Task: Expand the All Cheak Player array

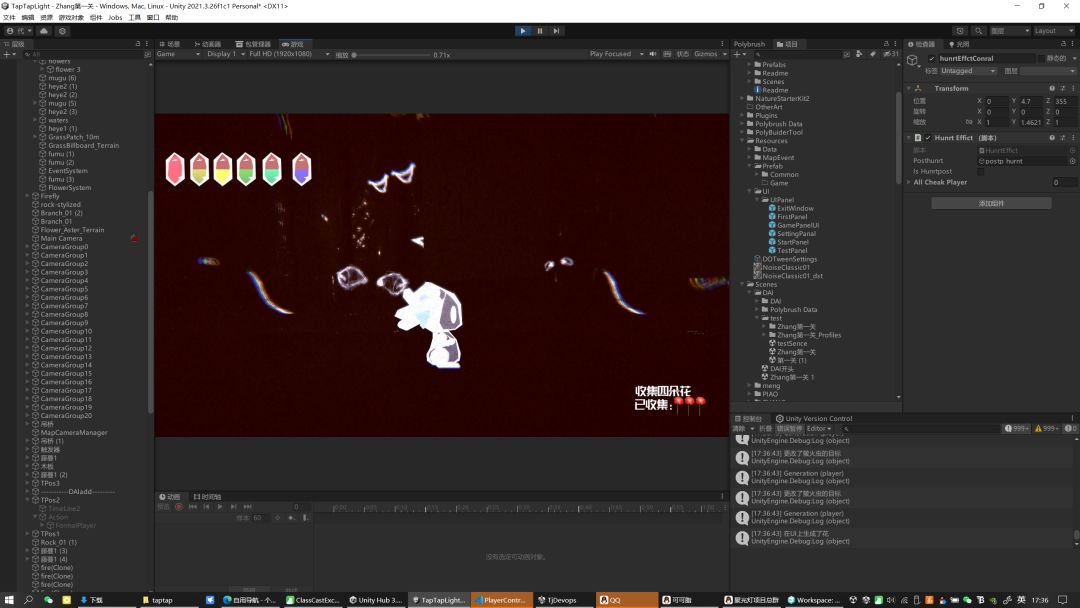Action: coord(909,183)
